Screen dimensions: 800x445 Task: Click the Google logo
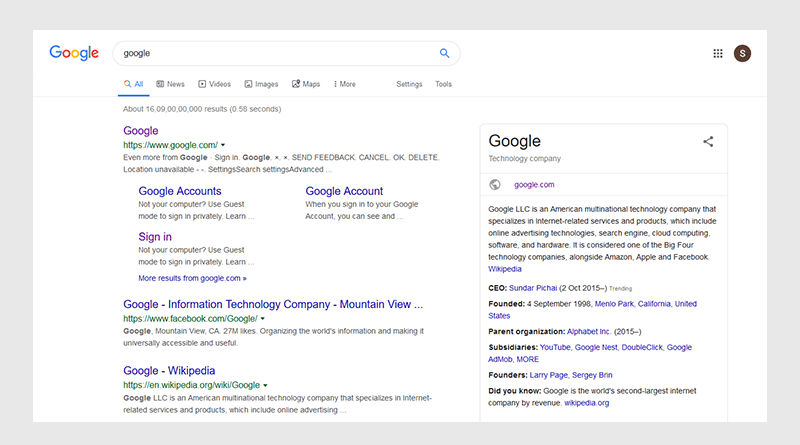tap(74, 53)
